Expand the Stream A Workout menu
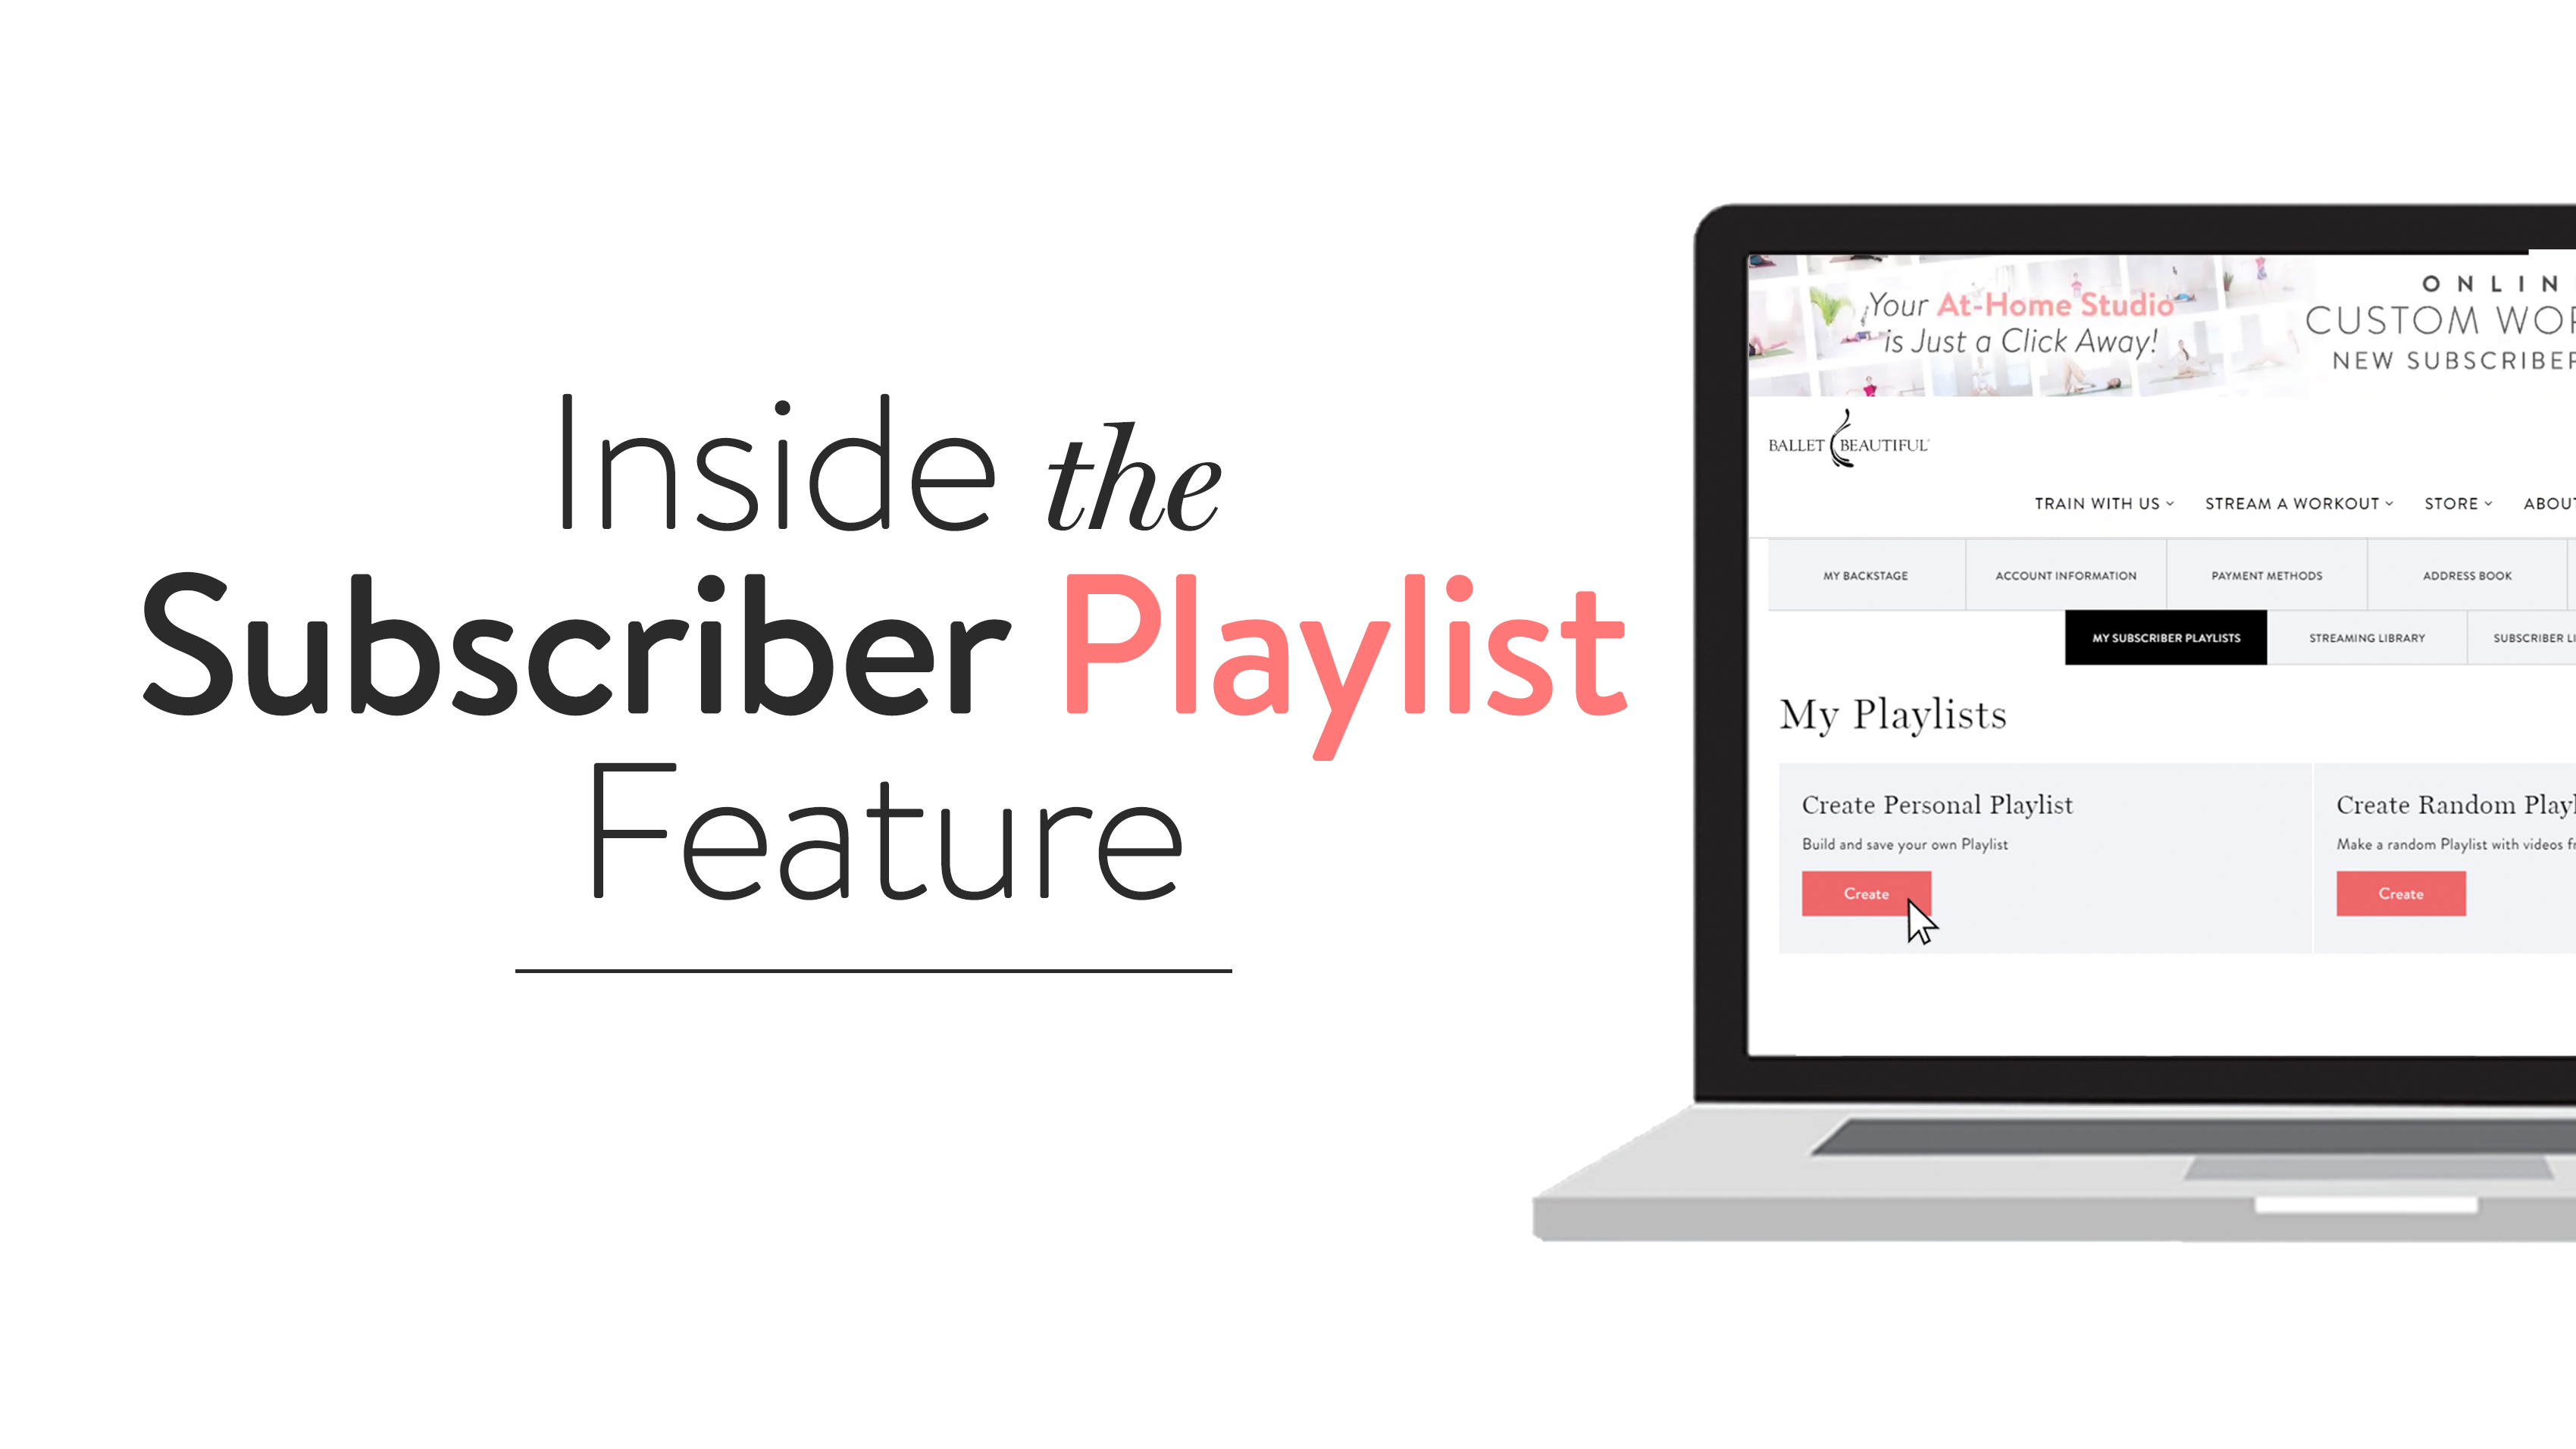The height and width of the screenshot is (1449, 2576). pos(2296,502)
